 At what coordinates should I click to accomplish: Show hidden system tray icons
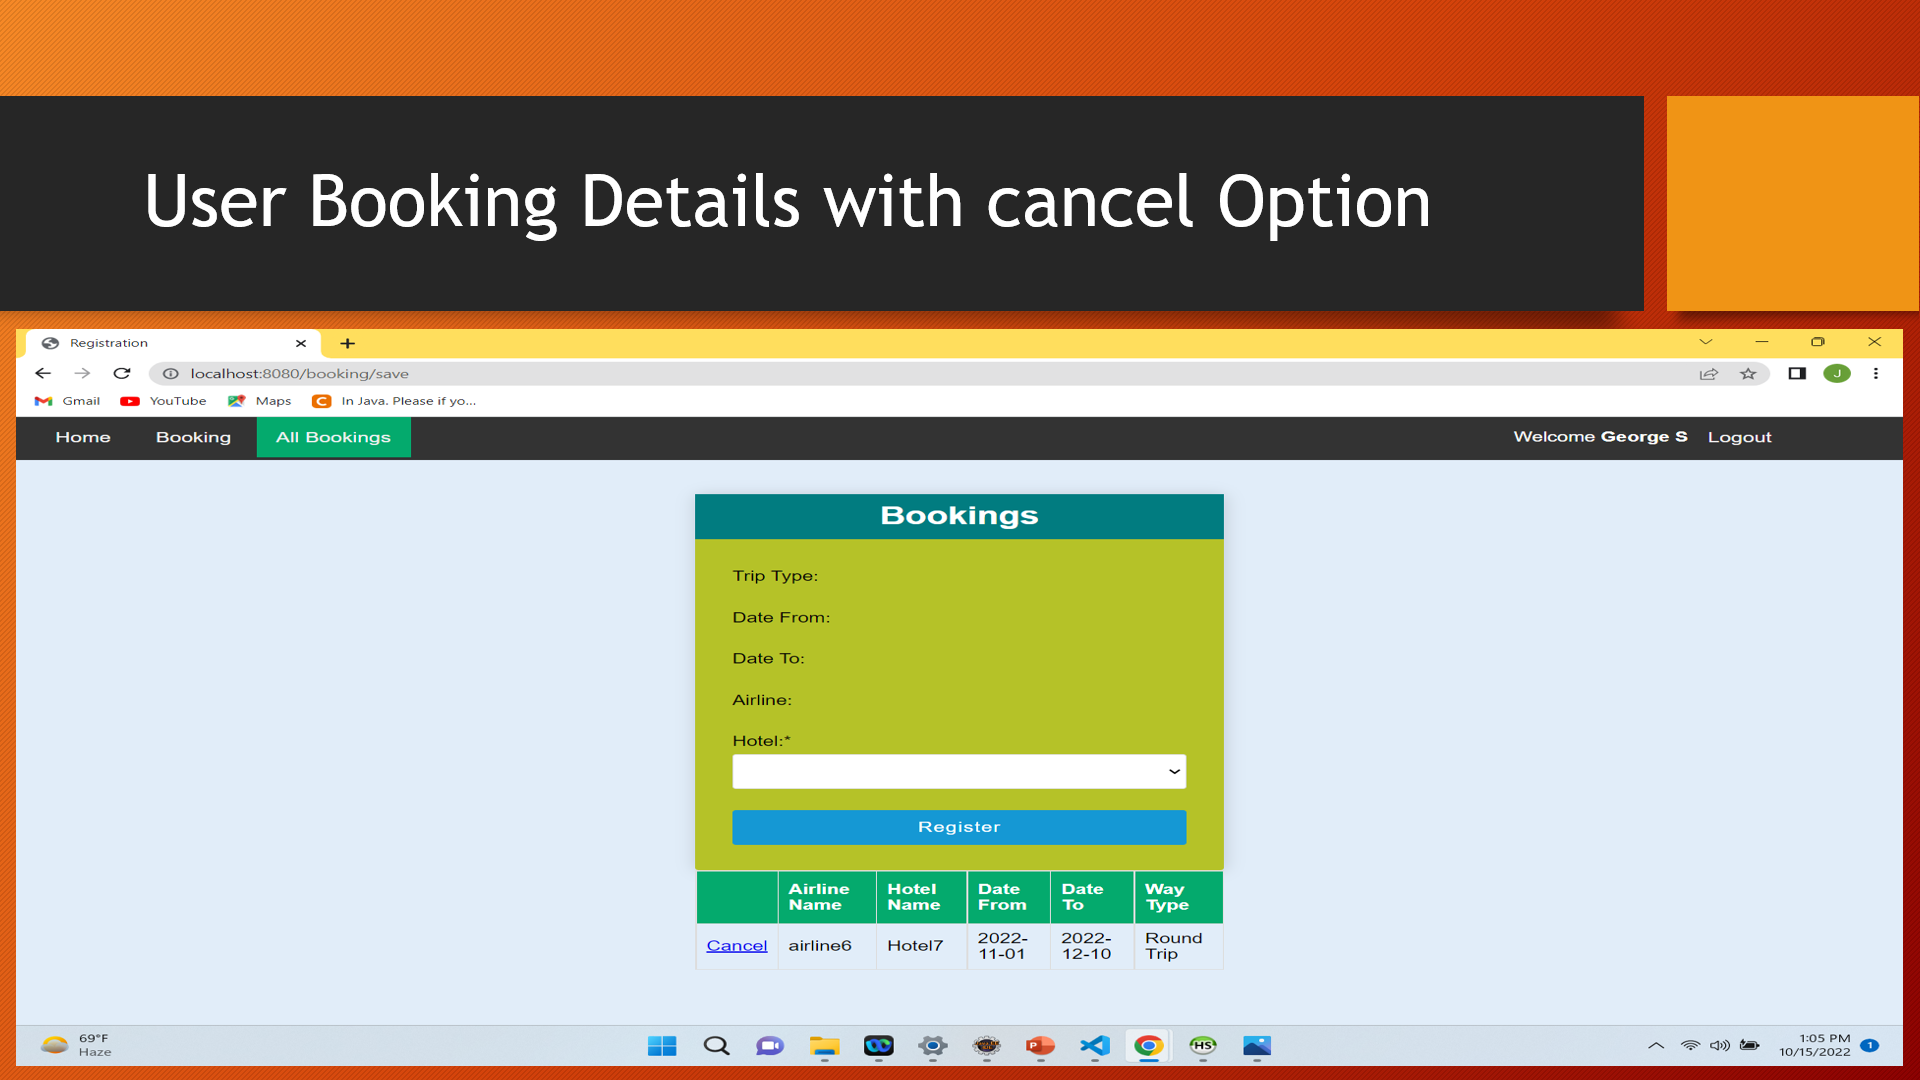coord(1656,1046)
